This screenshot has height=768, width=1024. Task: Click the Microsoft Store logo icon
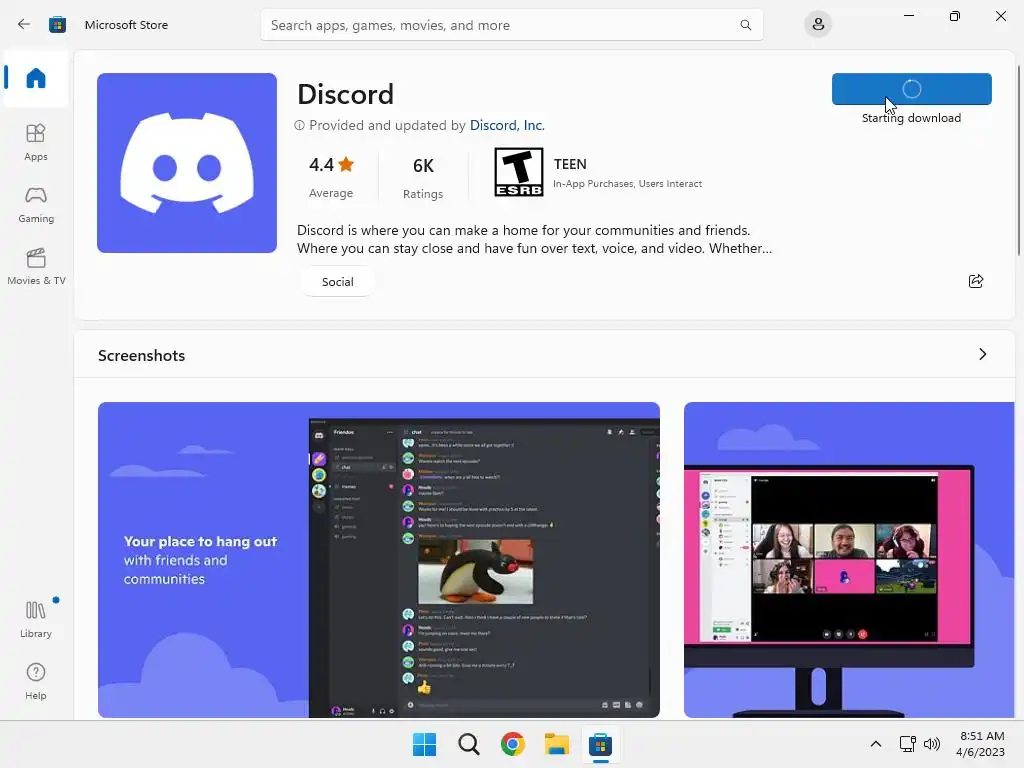(57, 25)
